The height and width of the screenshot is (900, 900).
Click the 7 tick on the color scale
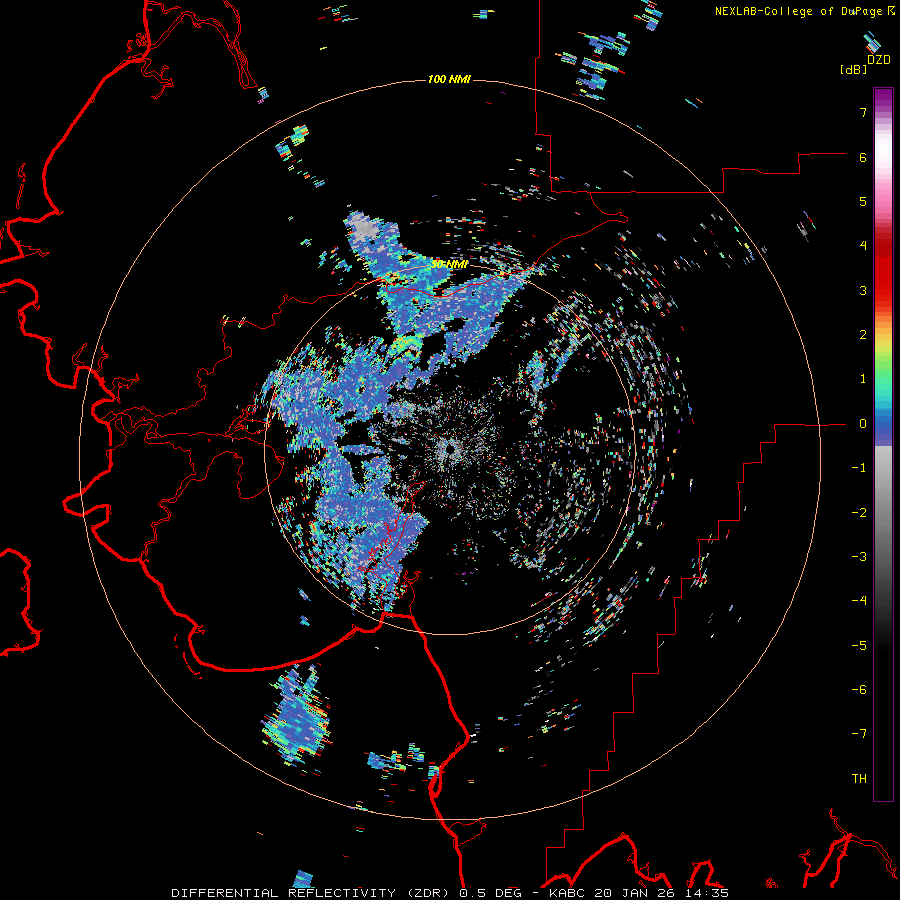(x=863, y=112)
